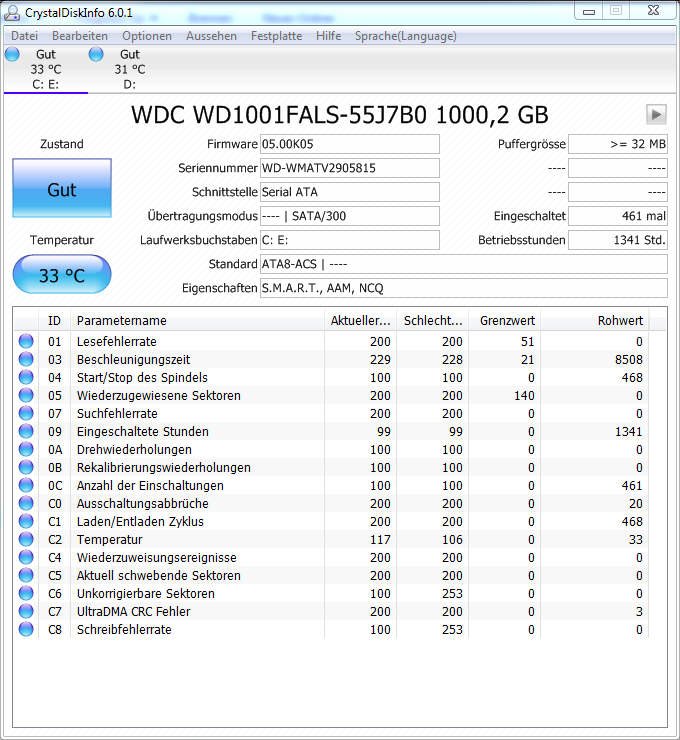680x740 pixels.
Task: Switch to the C: E: disk tab
Action: 46,69
